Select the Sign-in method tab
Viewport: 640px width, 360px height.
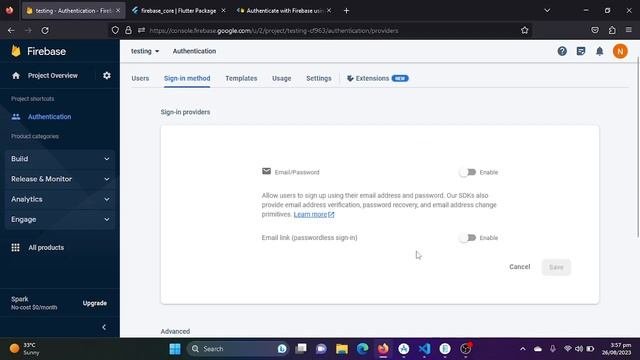[187, 78]
